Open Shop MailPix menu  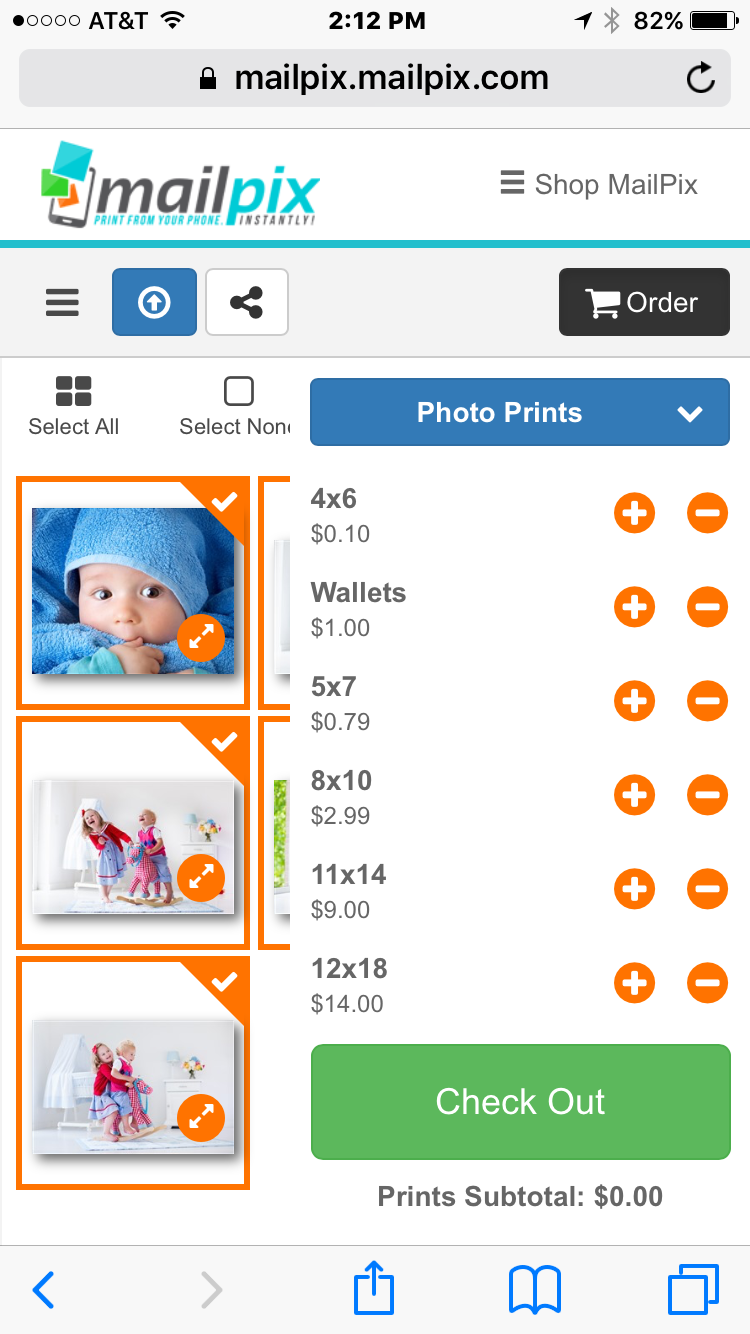pyautogui.click(x=599, y=184)
